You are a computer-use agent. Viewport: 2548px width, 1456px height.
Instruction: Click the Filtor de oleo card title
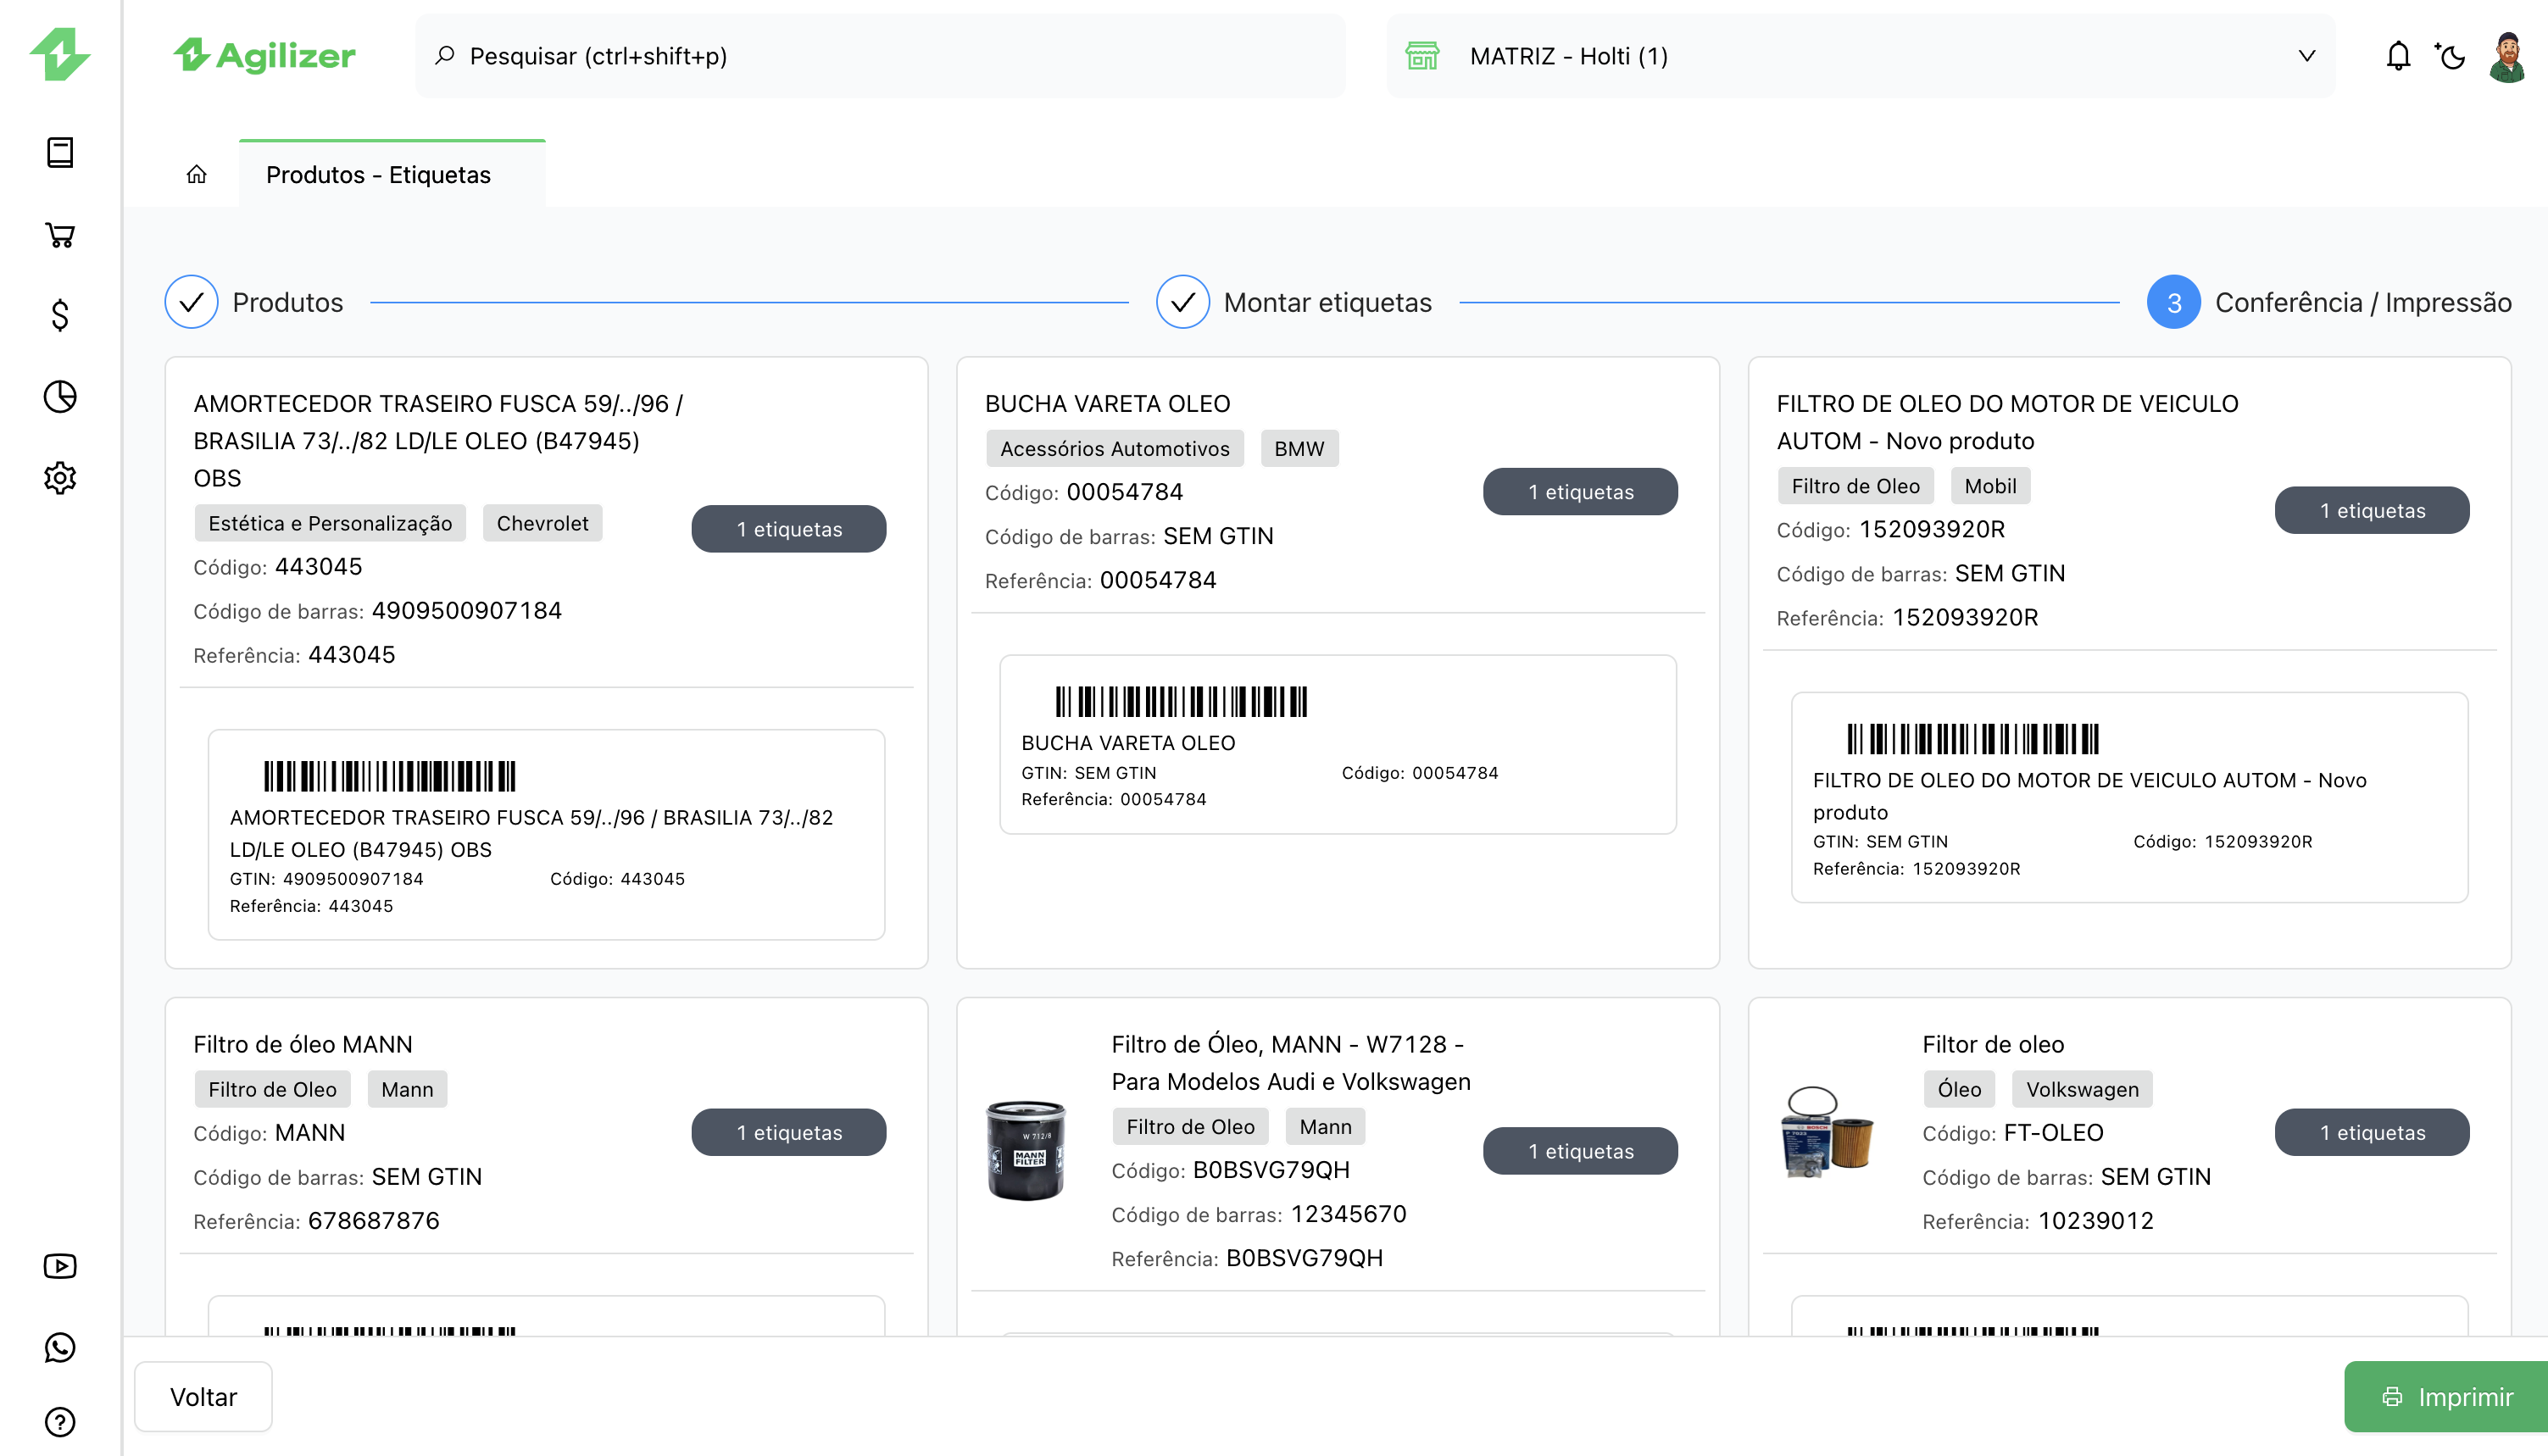[x=1993, y=1044]
